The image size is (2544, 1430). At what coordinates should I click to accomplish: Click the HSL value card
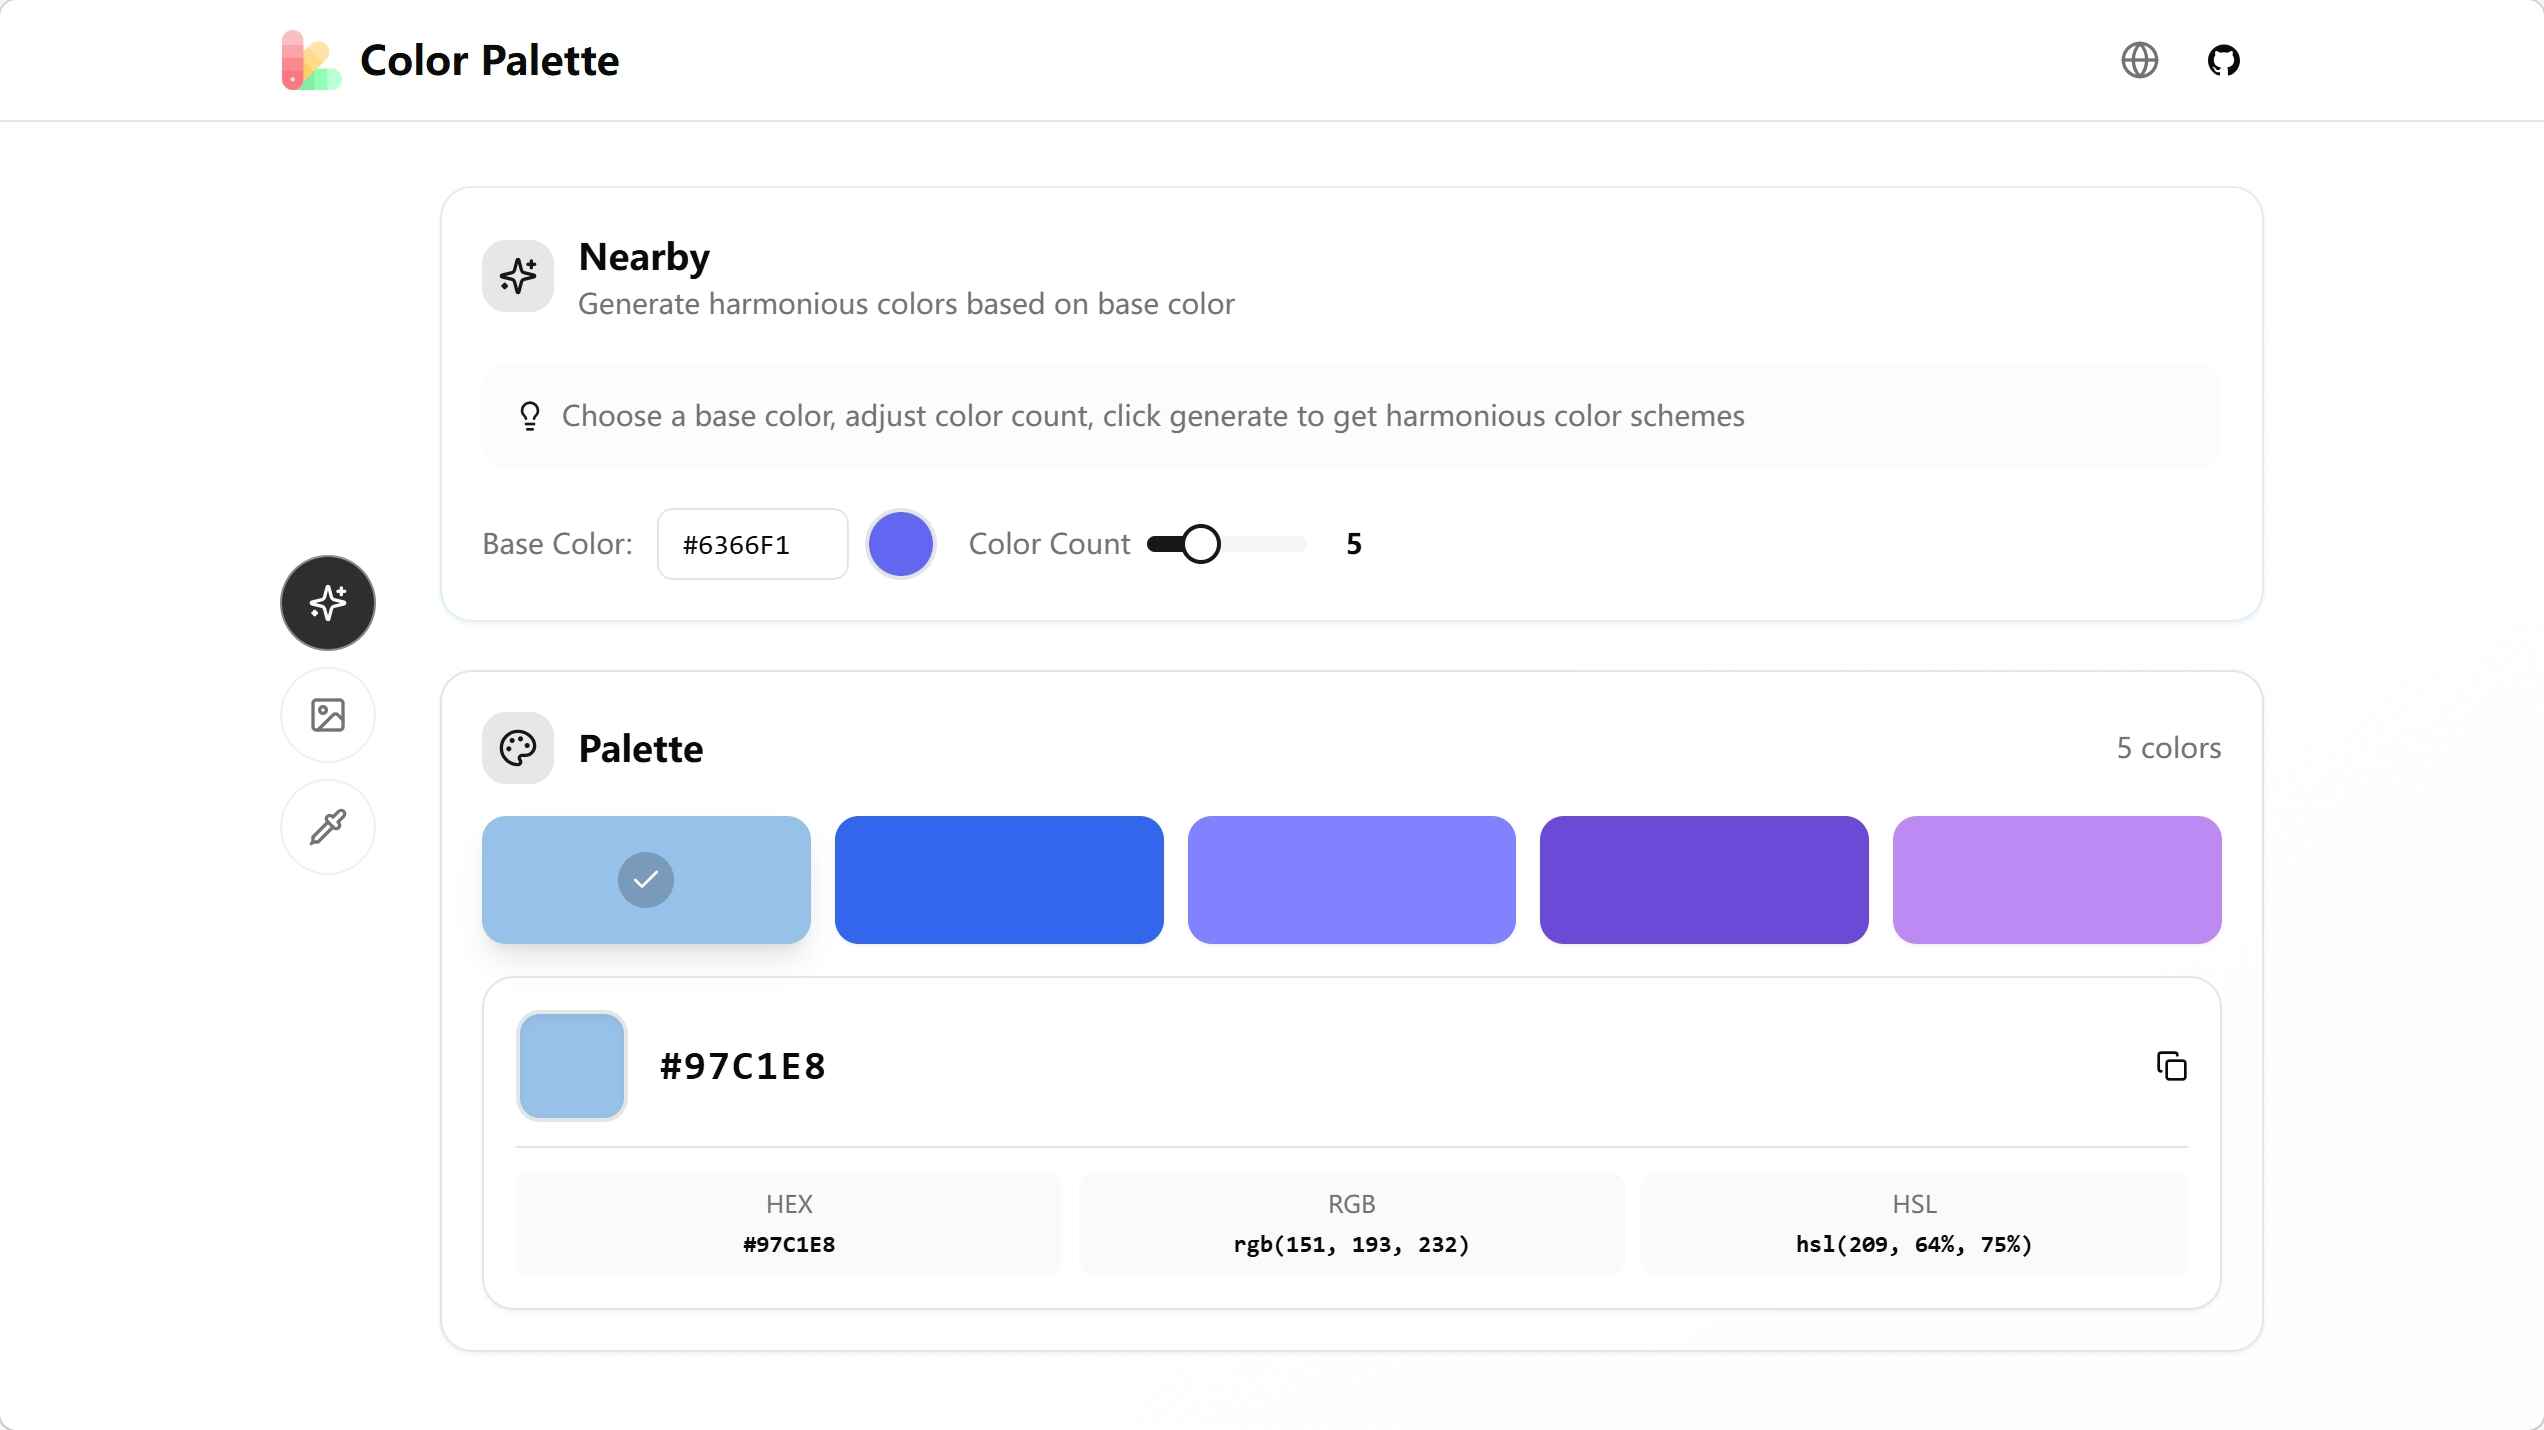1913,1224
